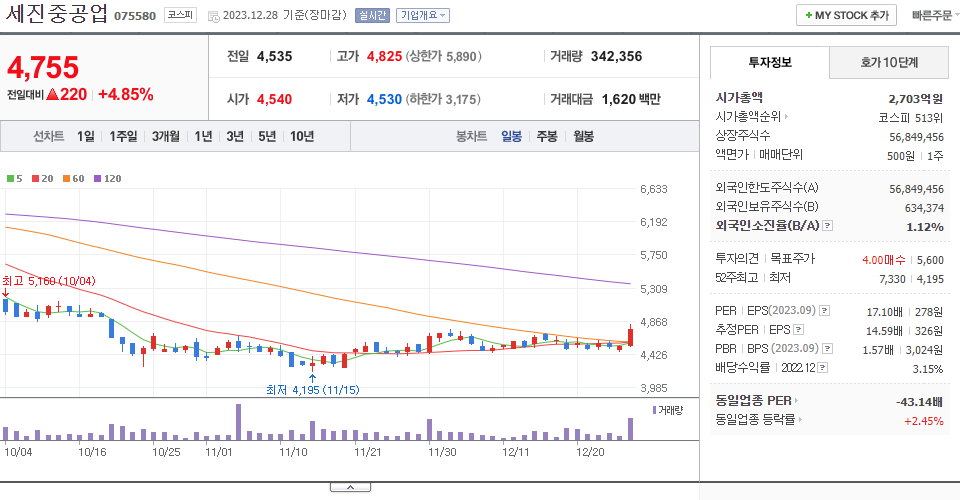
Task: Select the 월봉 candlestick chart
Action: tap(583, 136)
